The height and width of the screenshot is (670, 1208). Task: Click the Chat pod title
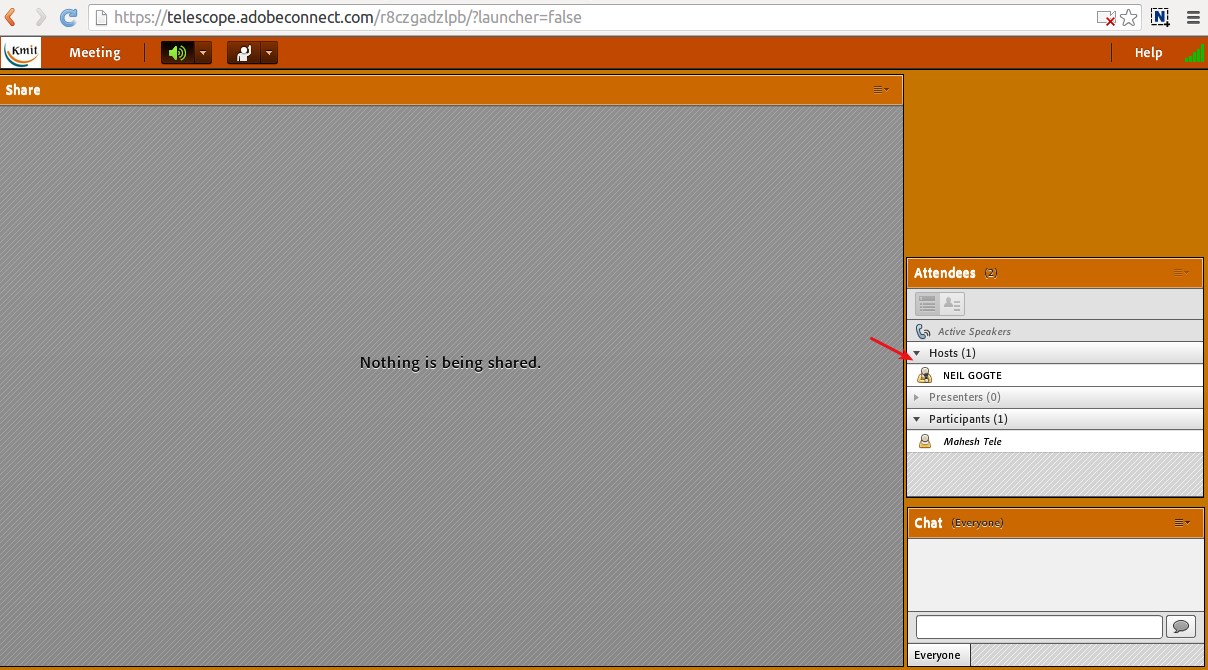coord(928,523)
